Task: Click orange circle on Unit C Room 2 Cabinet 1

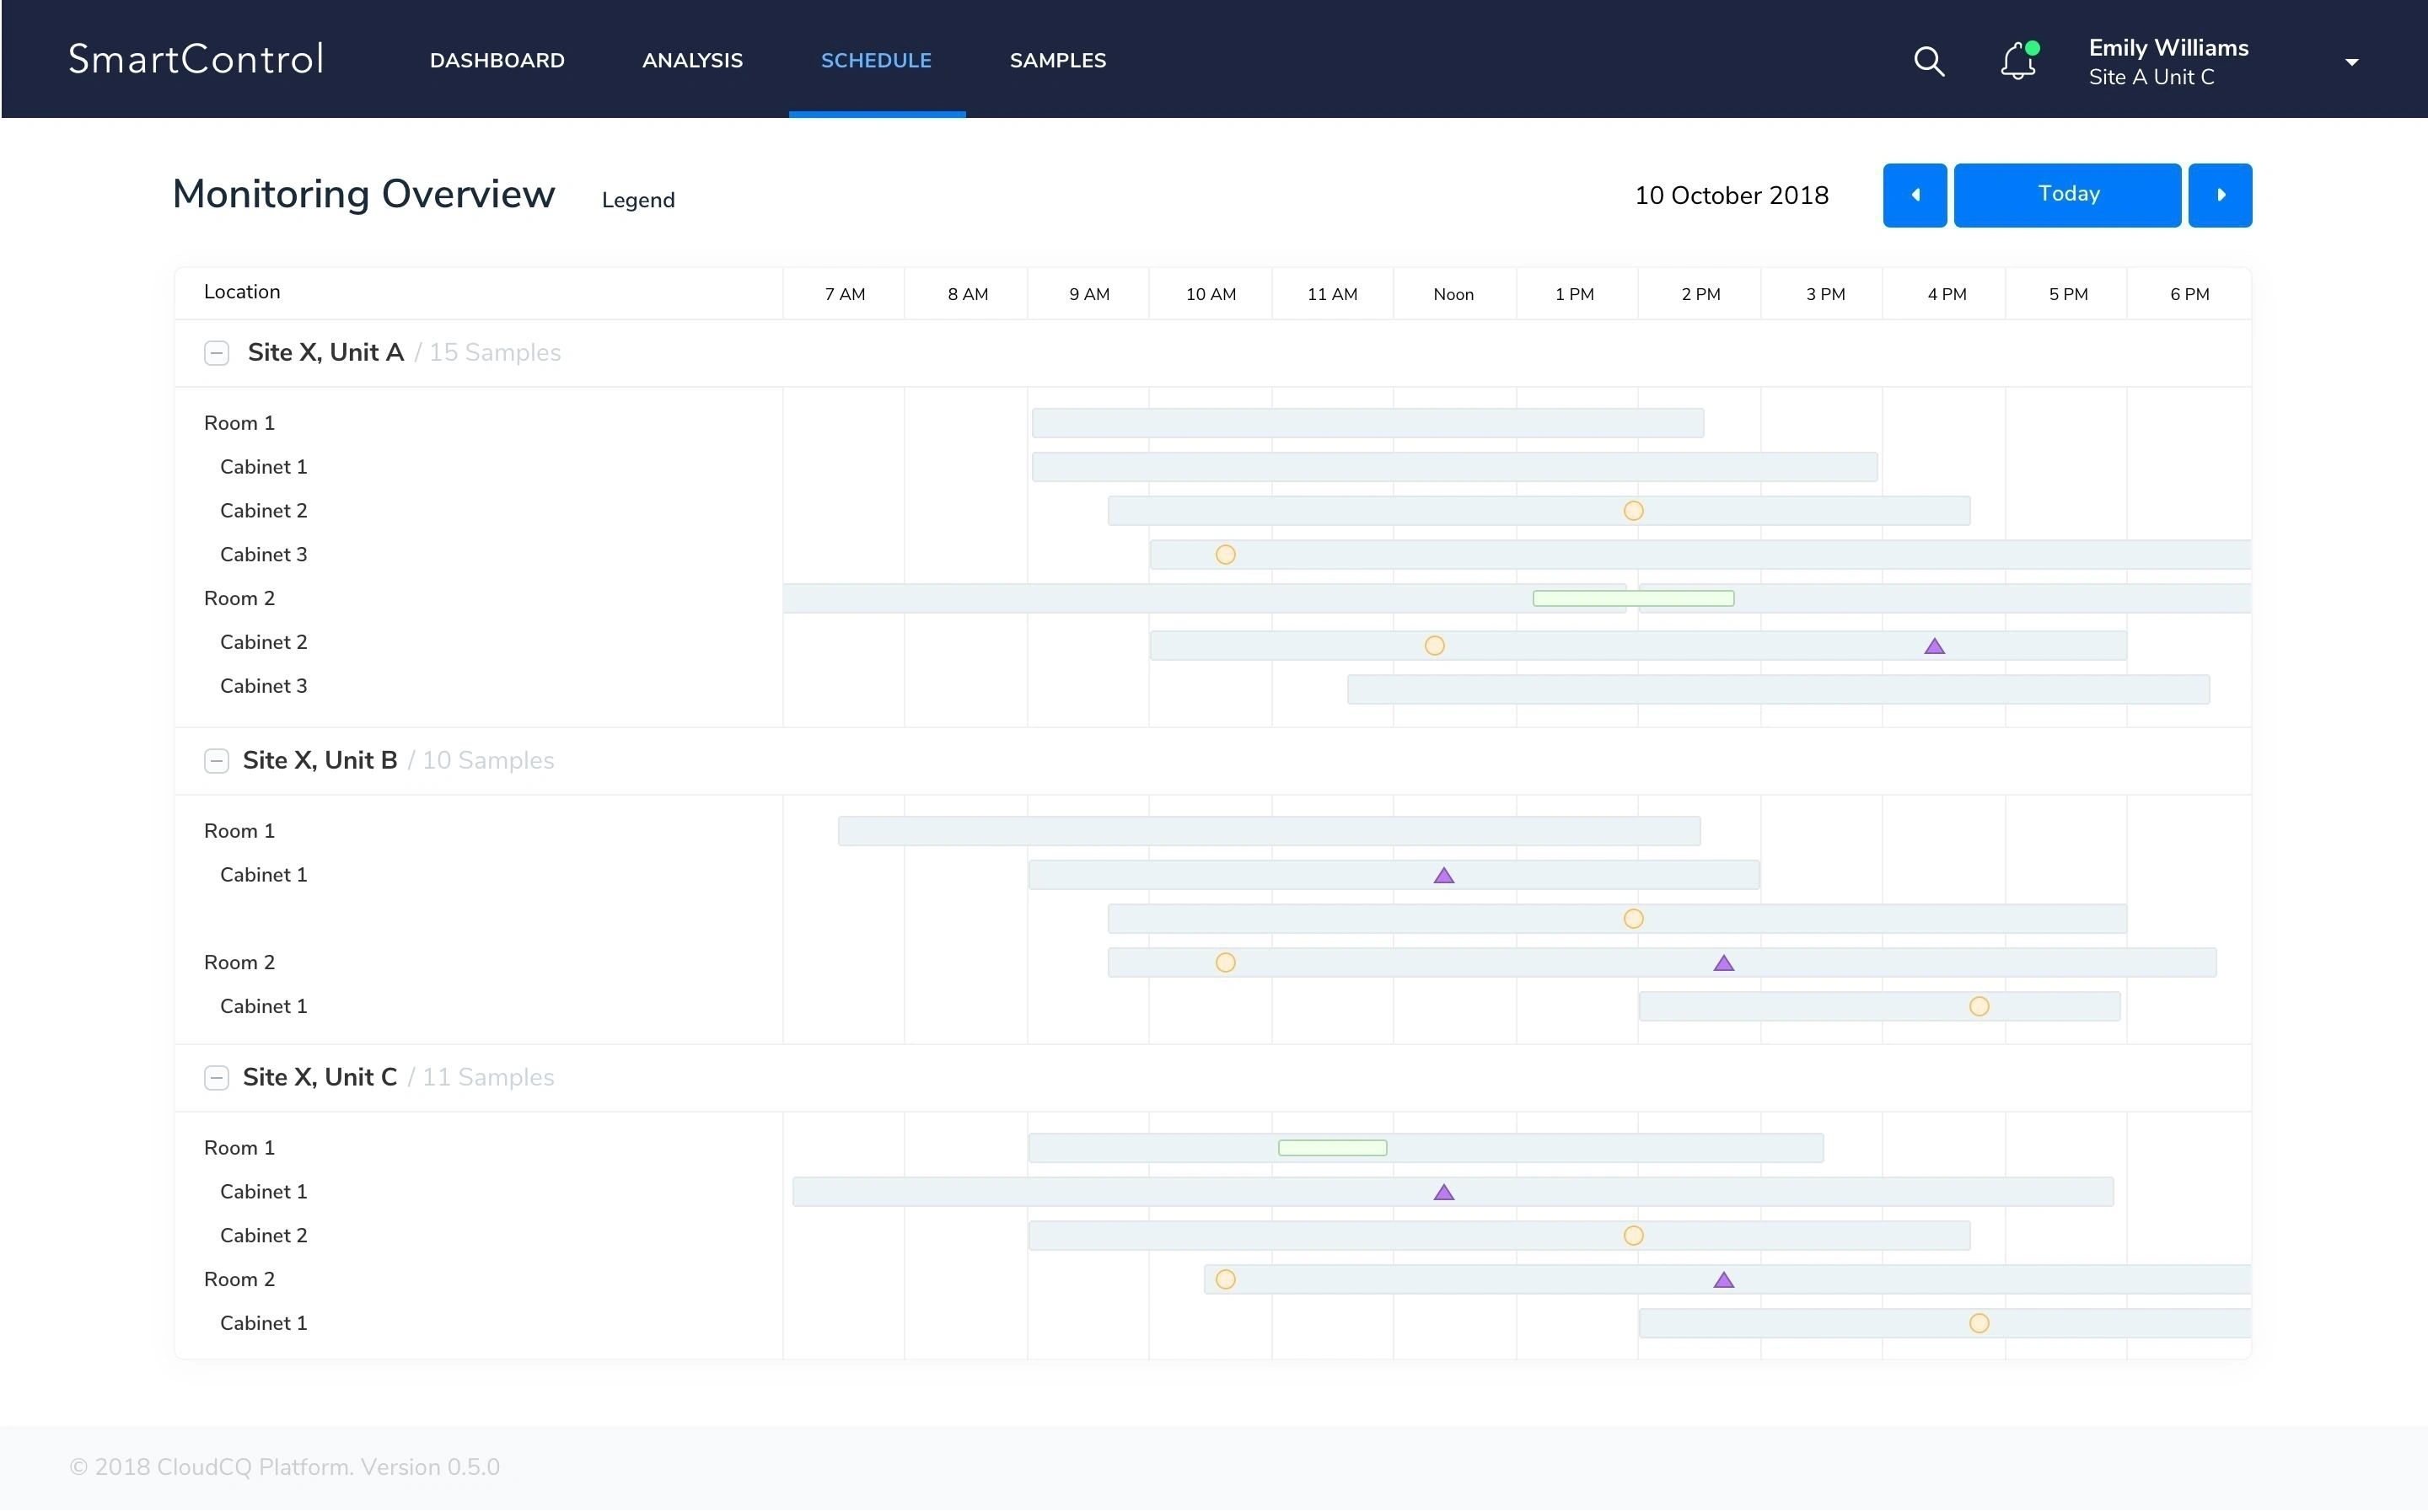Action: pyautogui.click(x=1978, y=1323)
